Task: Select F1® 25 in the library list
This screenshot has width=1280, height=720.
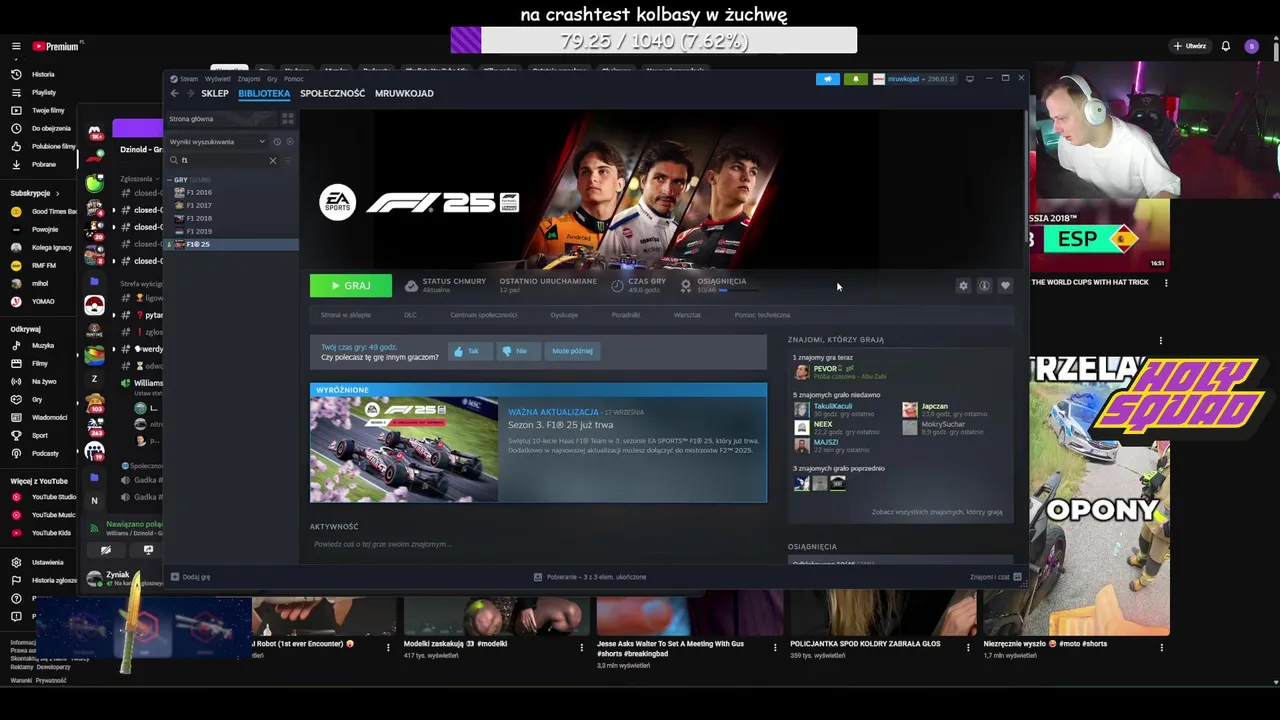Action: [x=232, y=244]
